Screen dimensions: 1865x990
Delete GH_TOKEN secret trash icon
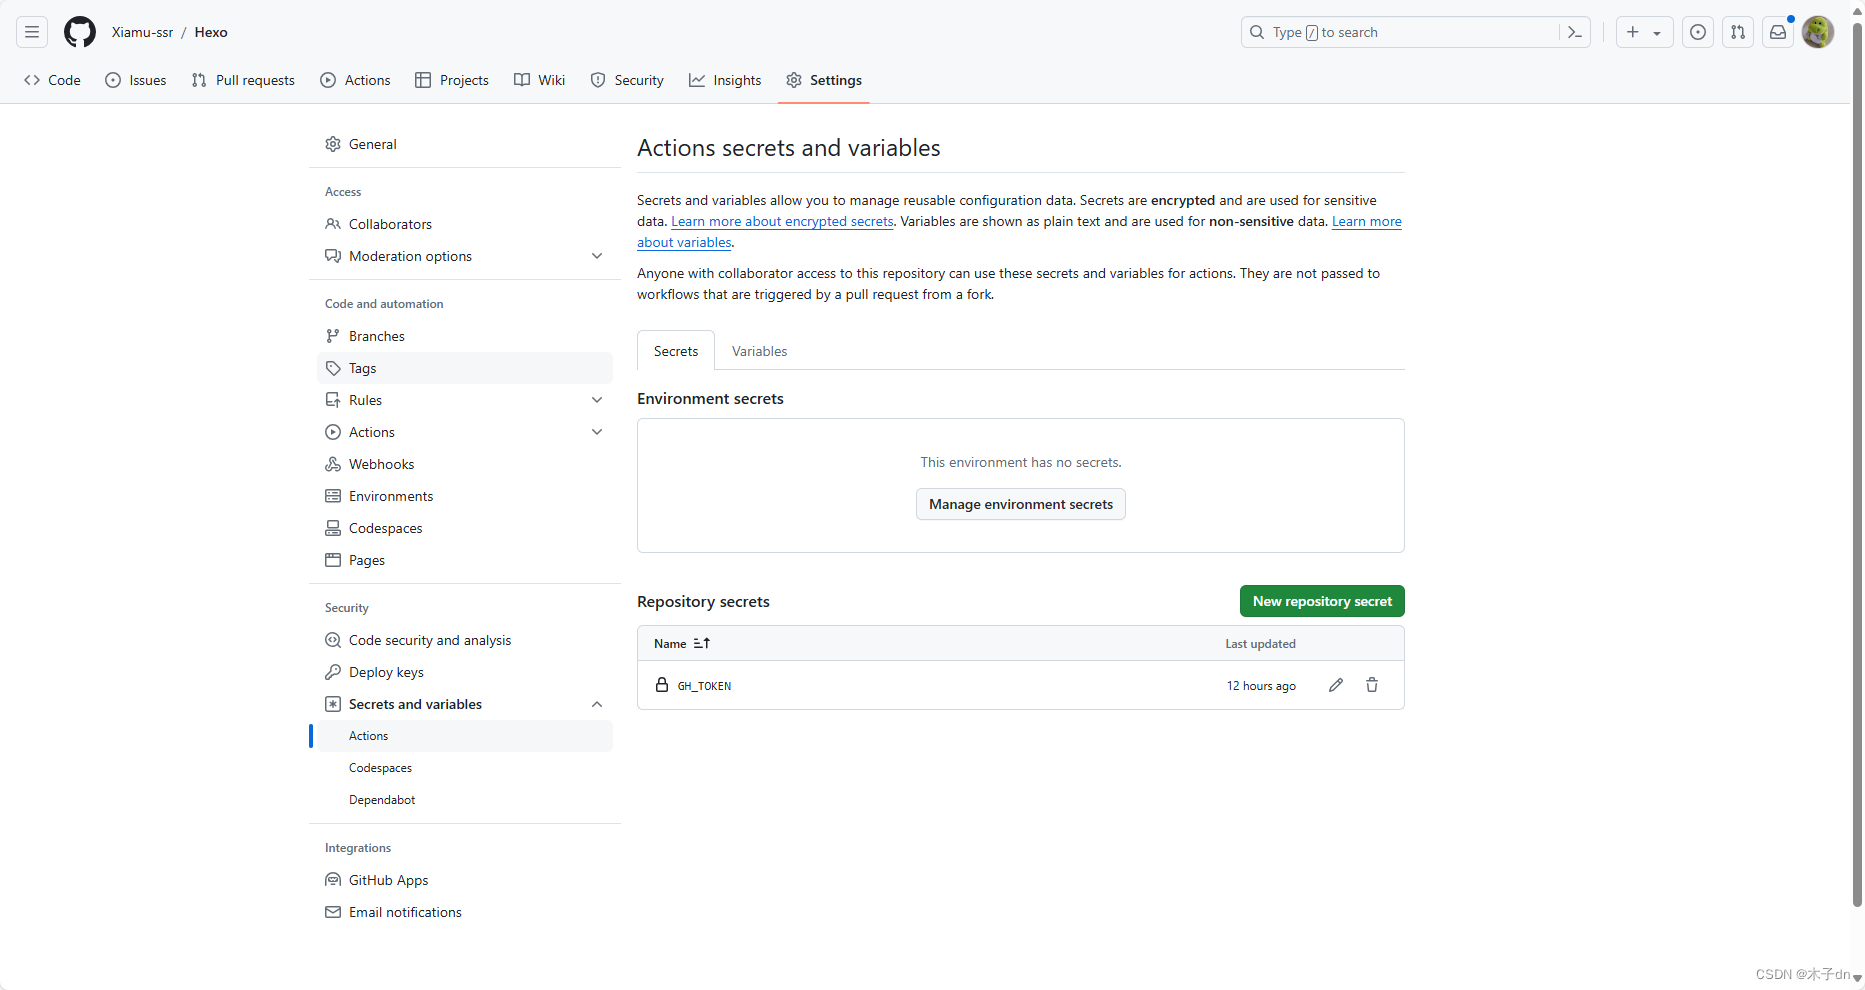[x=1372, y=685]
